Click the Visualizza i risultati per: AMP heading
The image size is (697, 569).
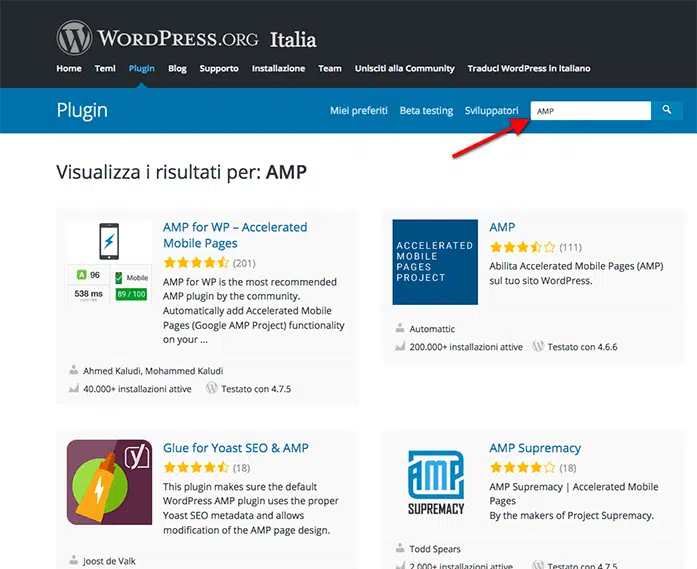pos(181,172)
